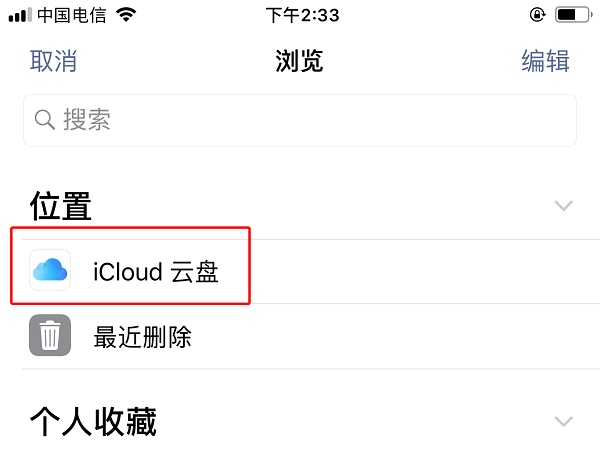Tap the Wi-Fi status icon

pyautogui.click(x=126, y=15)
